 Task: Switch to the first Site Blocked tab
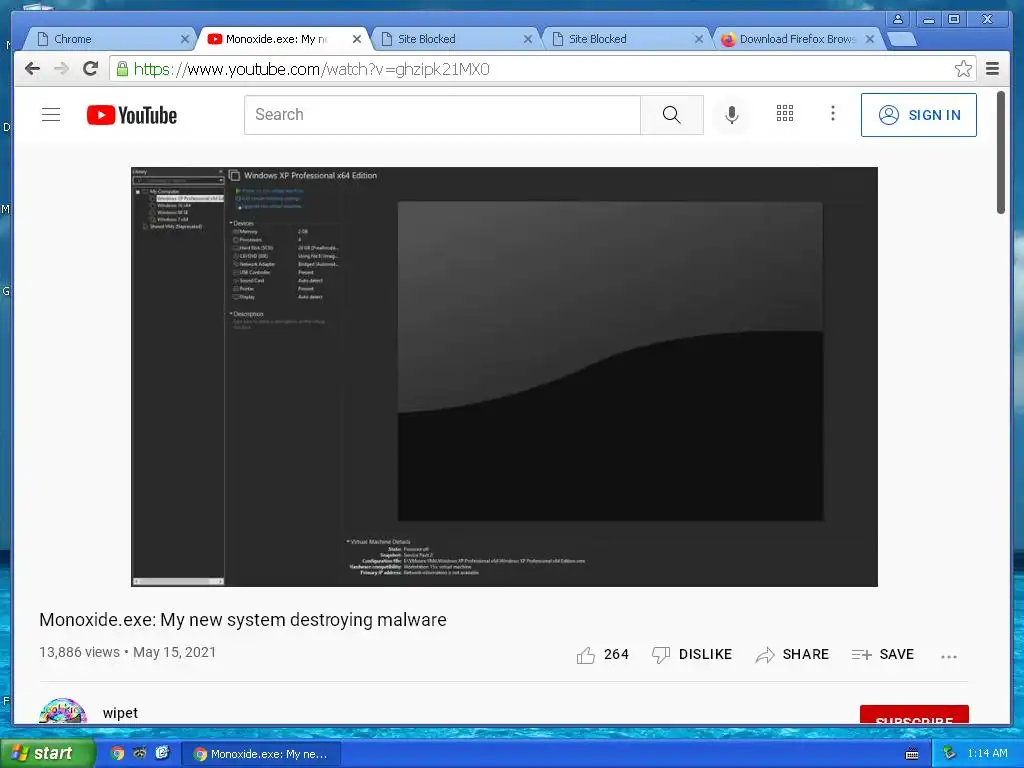(x=455, y=39)
